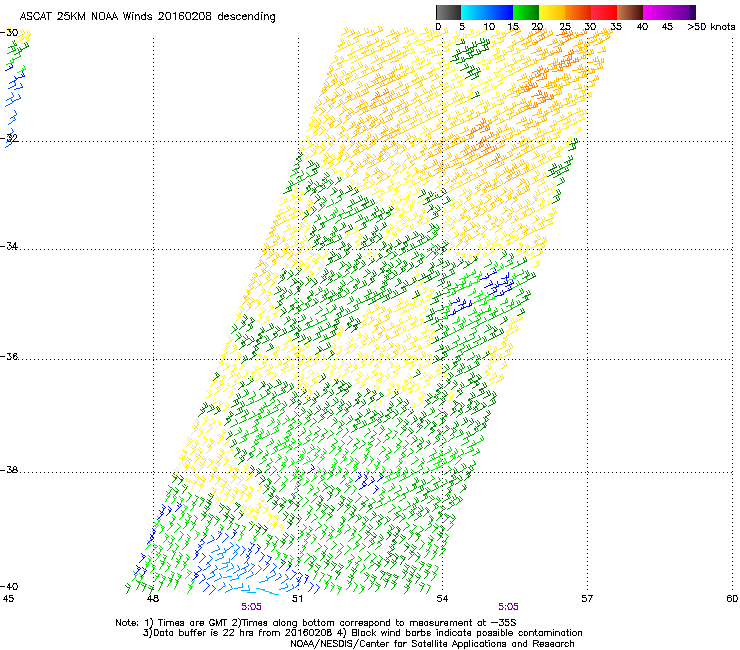
Task: Click the brown 35-40 knots color segment
Action: click(630, 12)
